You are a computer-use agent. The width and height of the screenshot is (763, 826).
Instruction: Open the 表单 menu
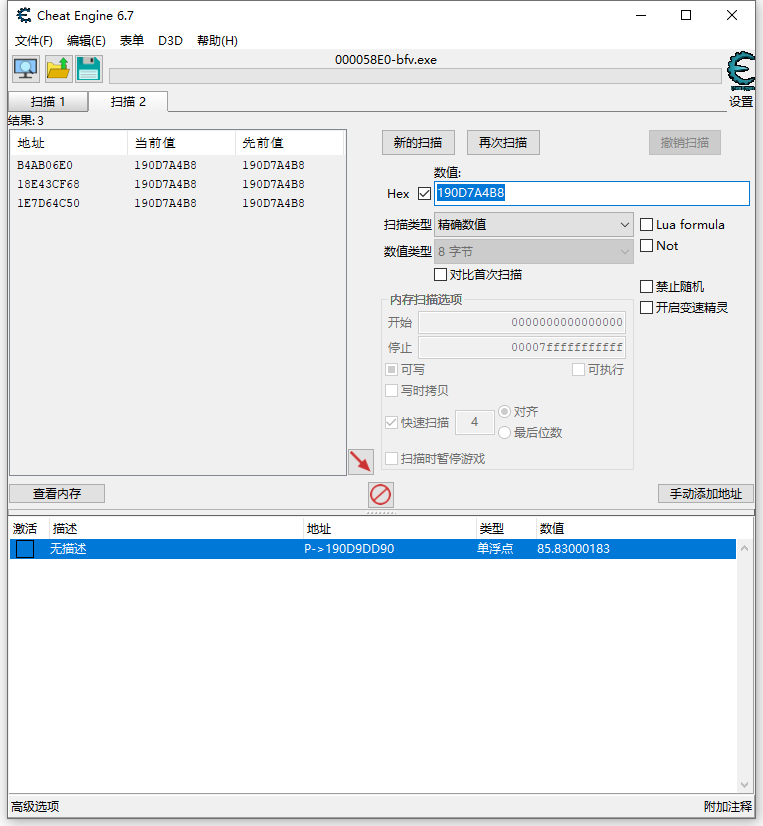[132, 41]
